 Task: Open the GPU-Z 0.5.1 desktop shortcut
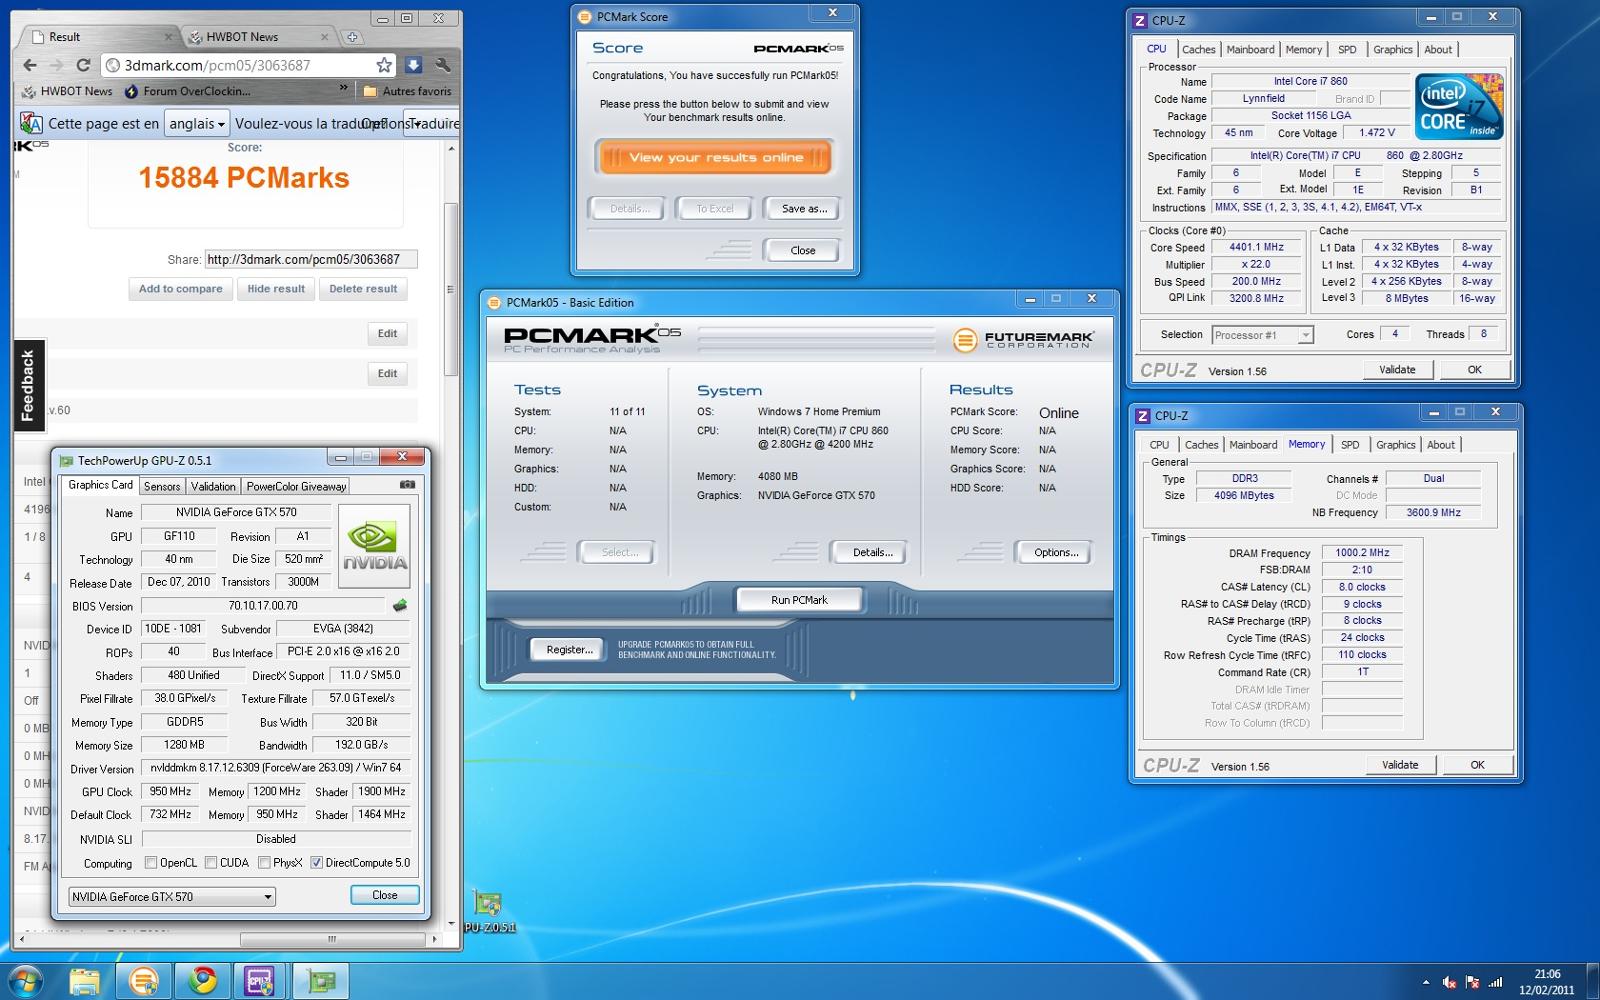(x=488, y=911)
